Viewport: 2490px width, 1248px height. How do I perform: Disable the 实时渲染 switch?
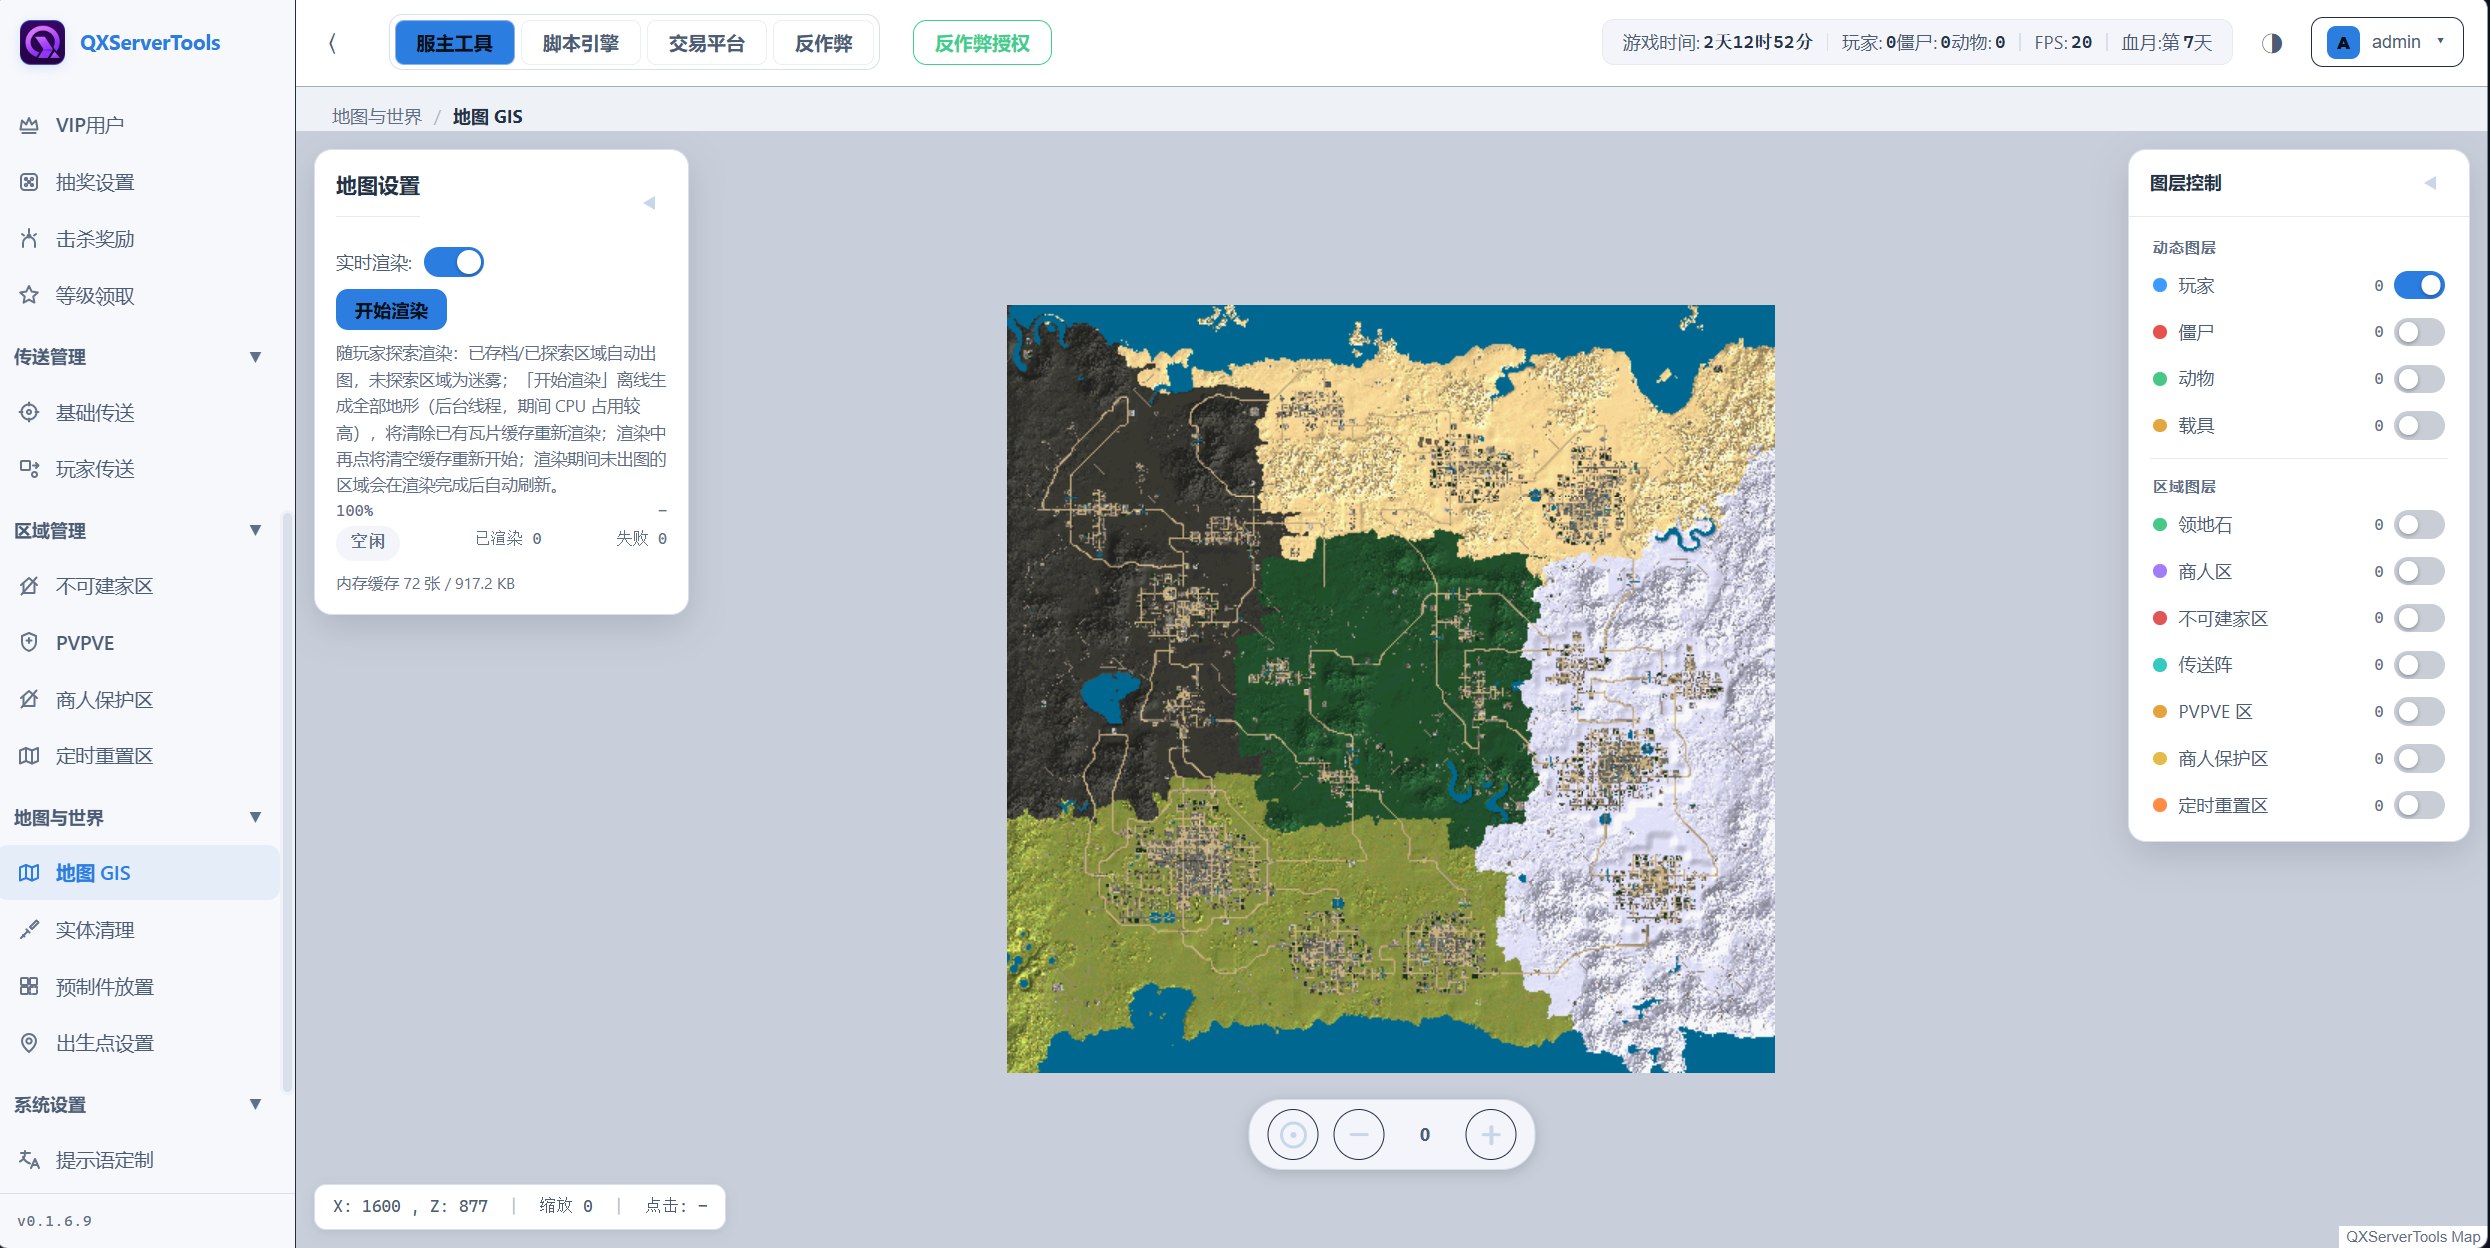[x=454, y=262]
